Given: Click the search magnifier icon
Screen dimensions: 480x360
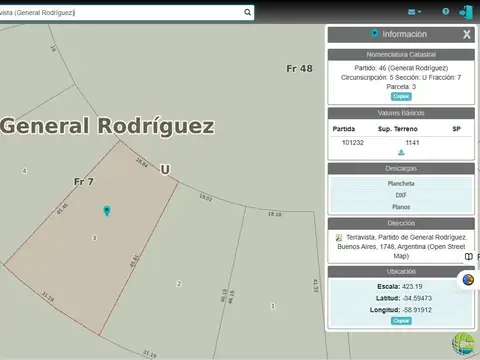Looking at the screenshot, I should point(247,13).
